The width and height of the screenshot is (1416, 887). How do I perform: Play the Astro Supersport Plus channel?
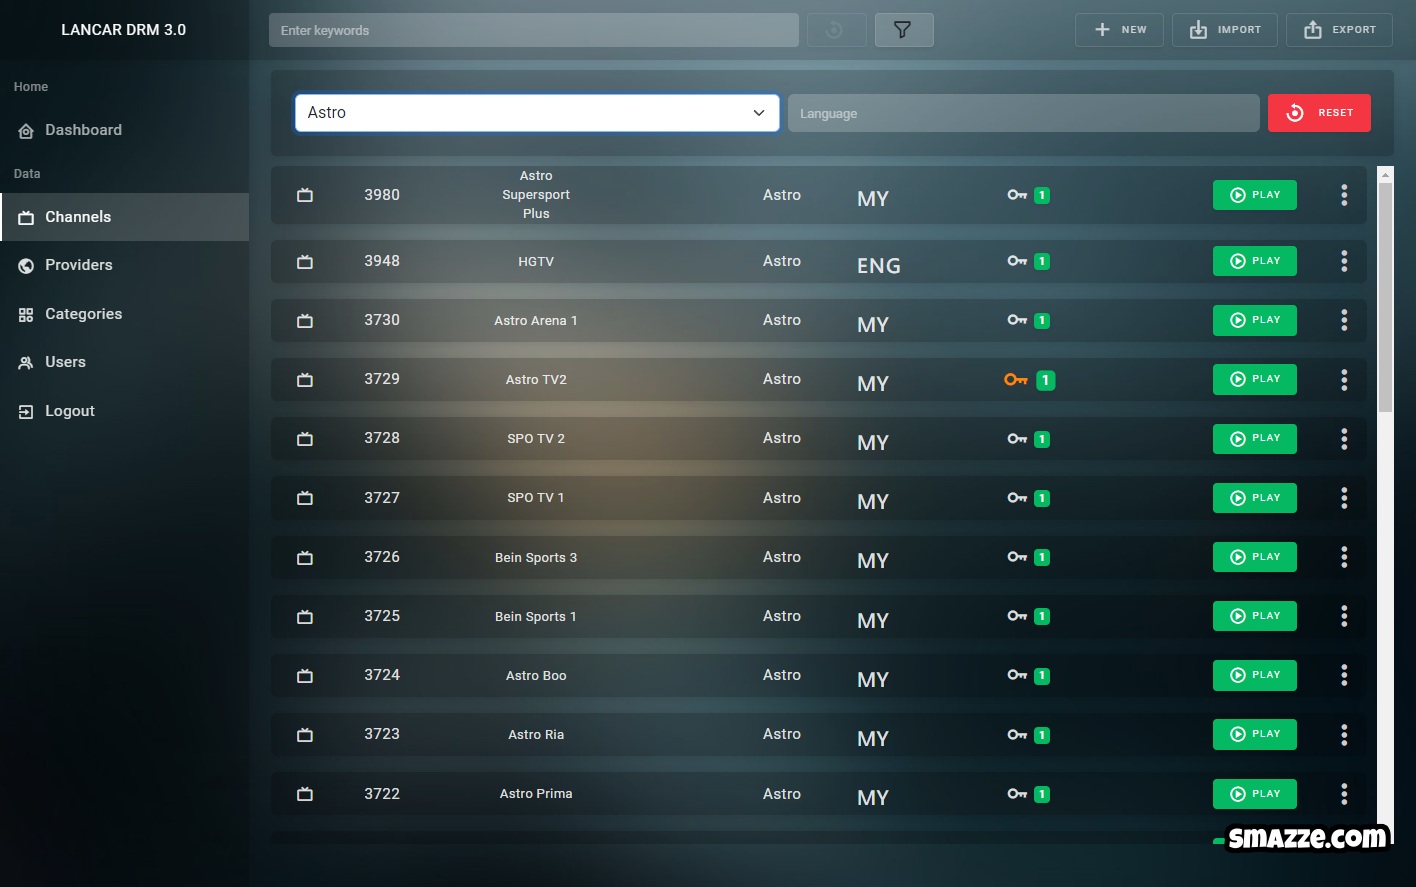click(x=1255, y=195)
